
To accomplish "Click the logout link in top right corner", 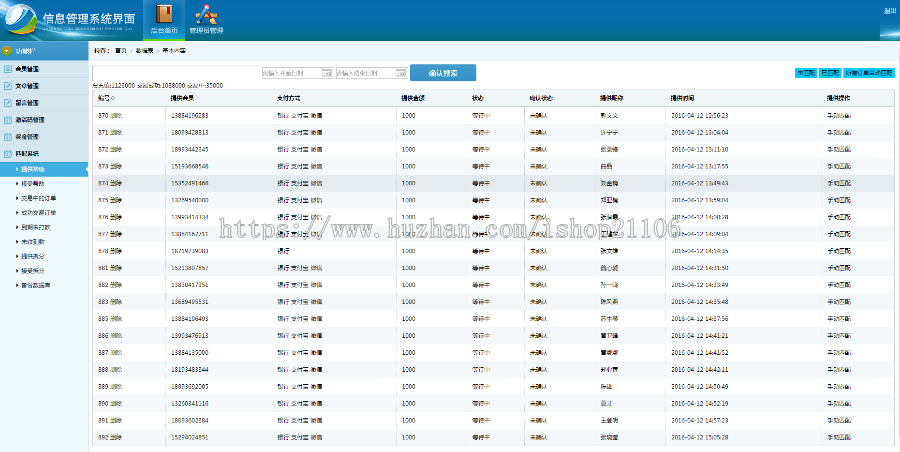I will [890, 11].
